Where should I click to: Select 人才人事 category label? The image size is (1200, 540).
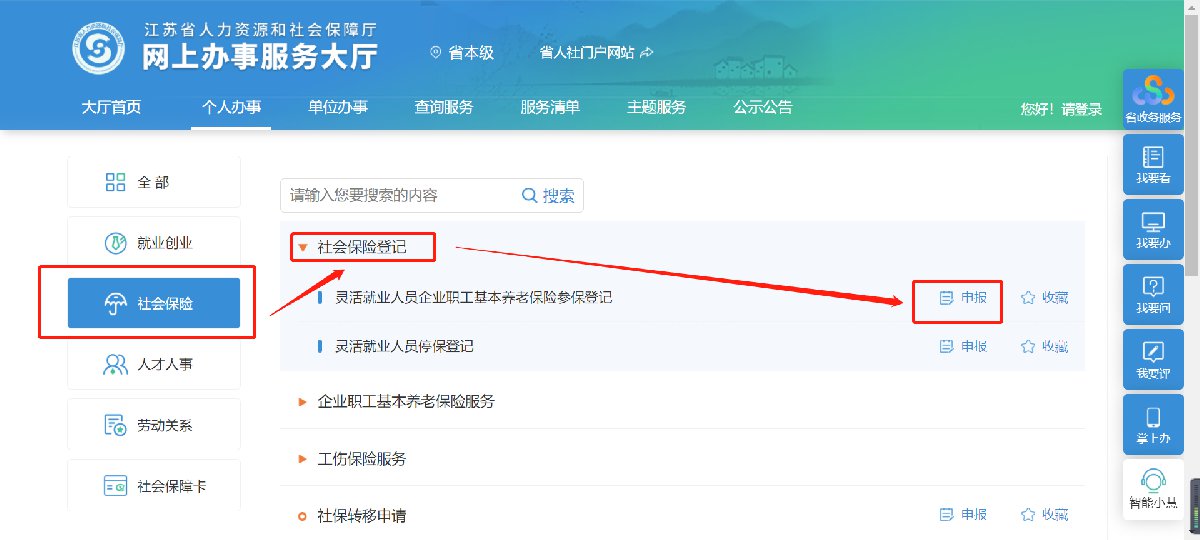[x=165, y=365]
